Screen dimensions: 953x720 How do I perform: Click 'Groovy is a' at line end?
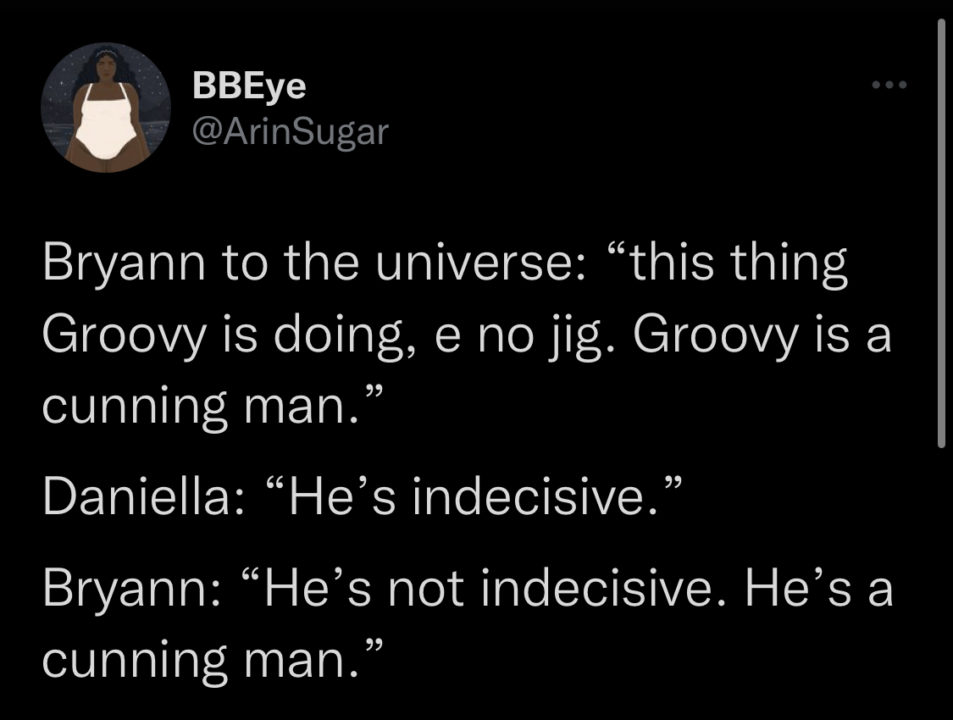pyautogui.click(x=763, y=336)
